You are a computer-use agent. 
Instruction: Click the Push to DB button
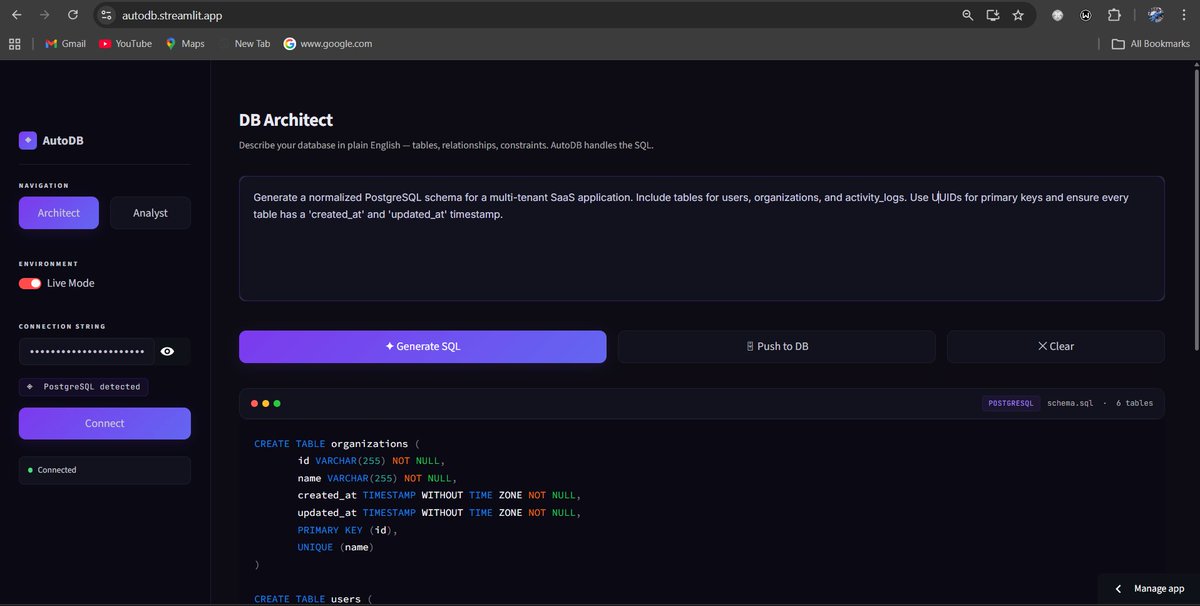(777, 346)
